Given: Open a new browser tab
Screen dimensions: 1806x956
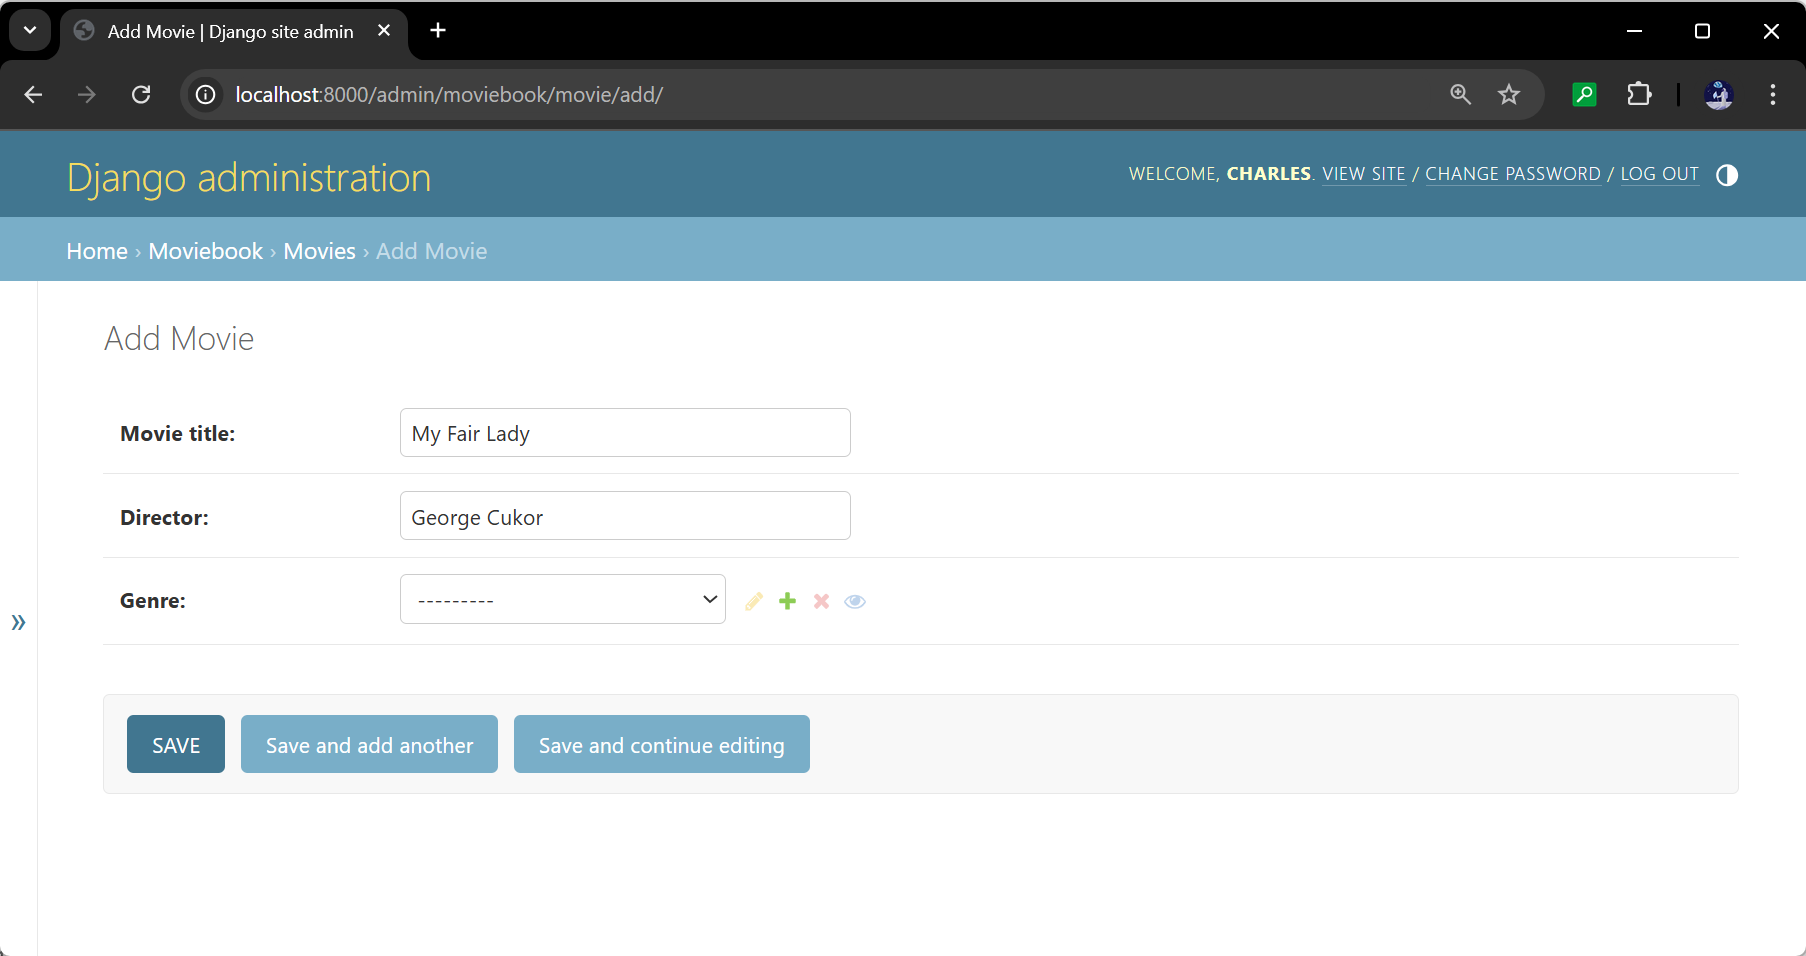Looking at the screenshot, I should coord(438,30).
